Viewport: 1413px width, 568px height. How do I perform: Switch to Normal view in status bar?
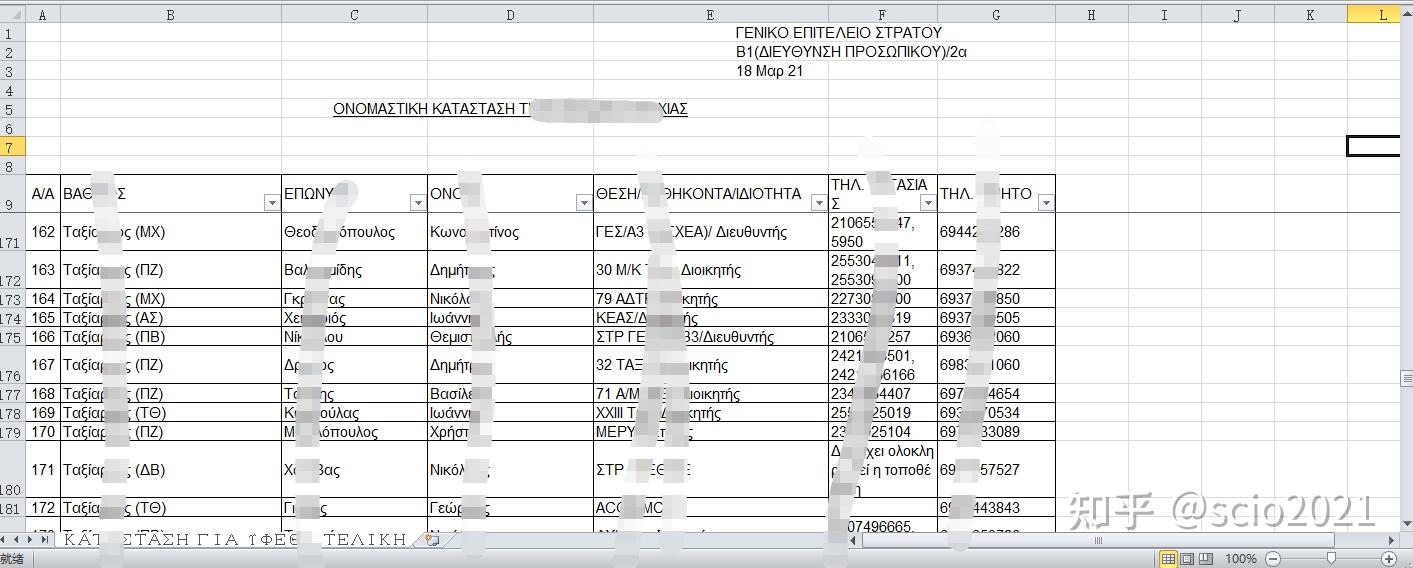(1167, 558)
